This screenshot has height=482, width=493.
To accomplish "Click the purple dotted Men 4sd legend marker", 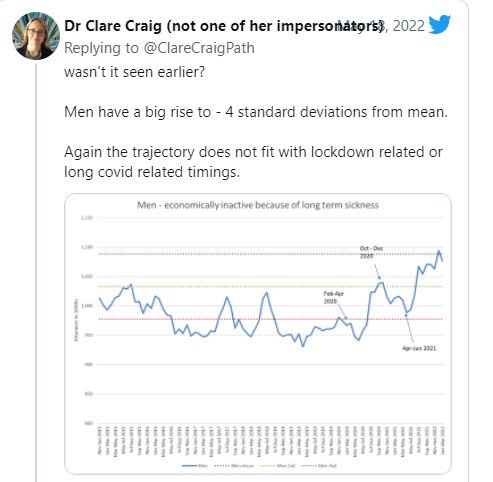I will tap(309, 466).
